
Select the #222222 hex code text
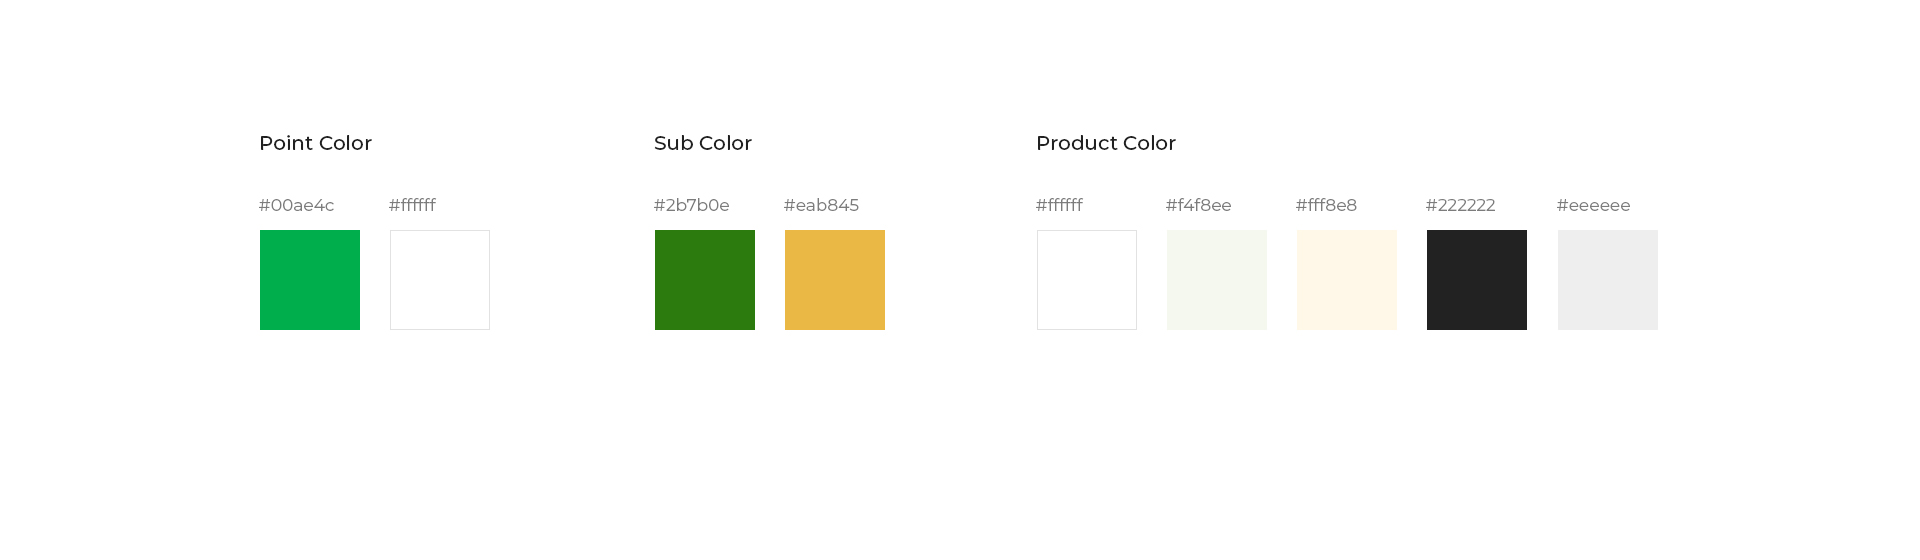click(x=1460, y=205)
